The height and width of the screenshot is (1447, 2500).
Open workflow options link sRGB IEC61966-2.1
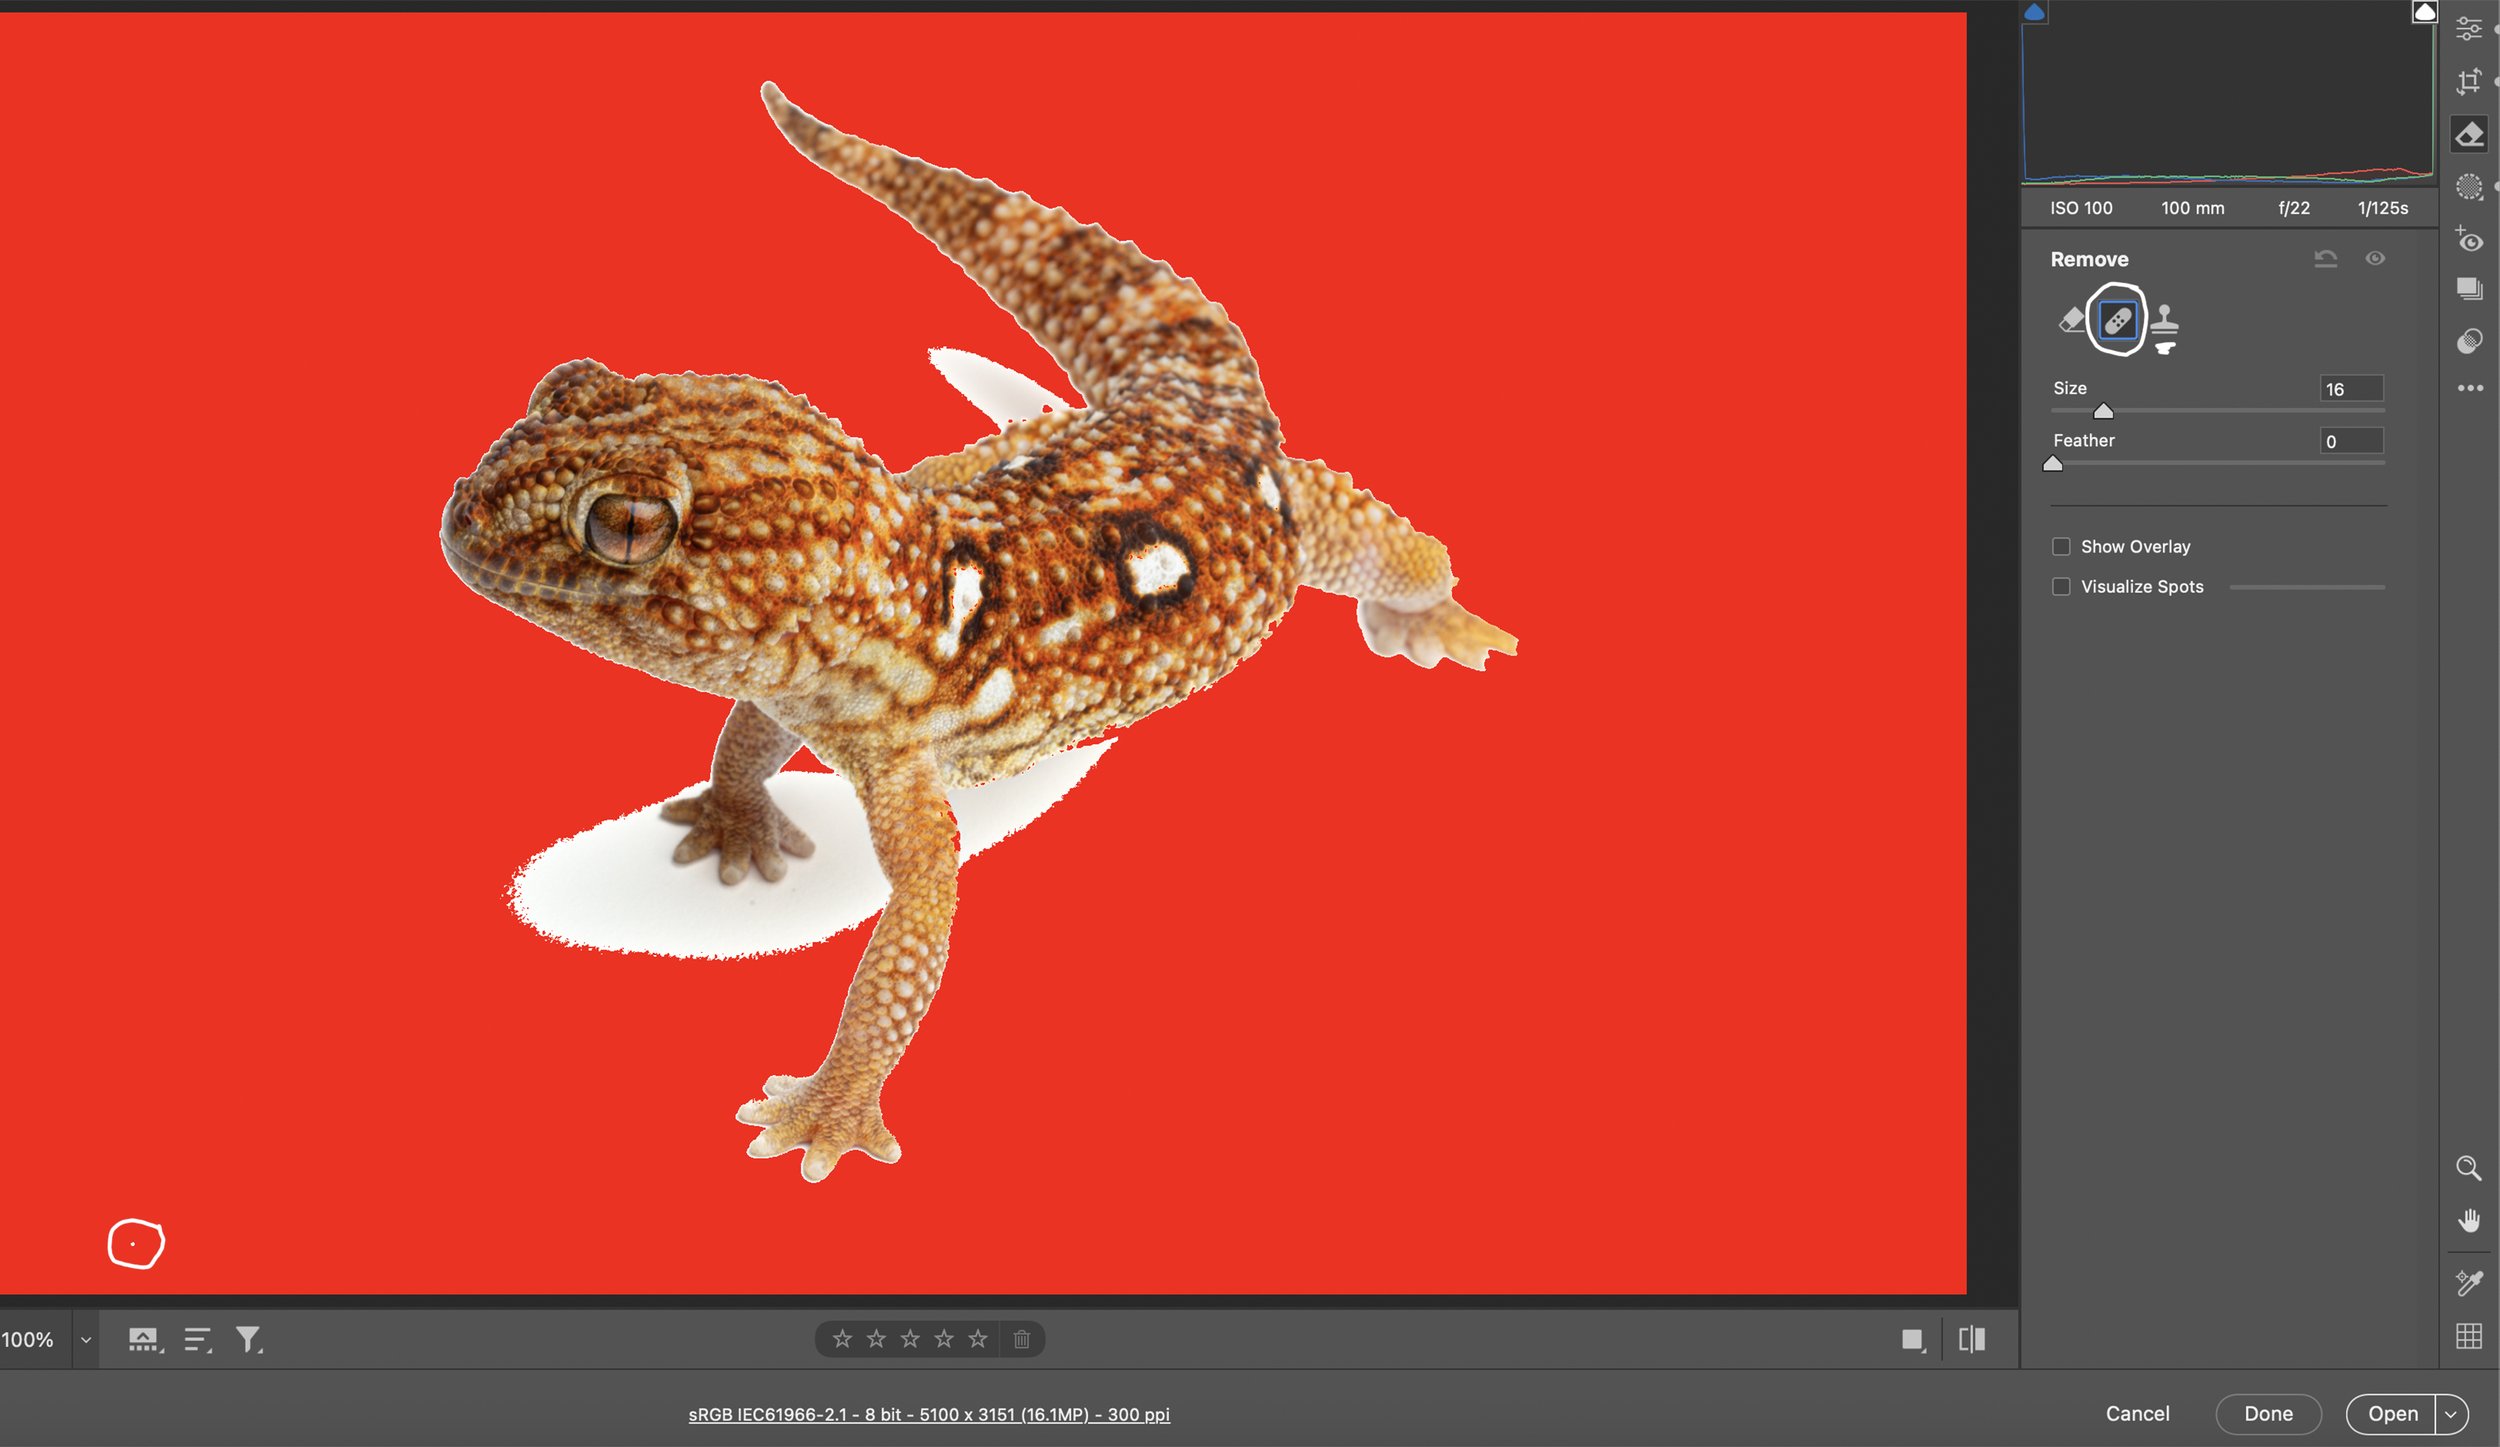[929, 1415]
